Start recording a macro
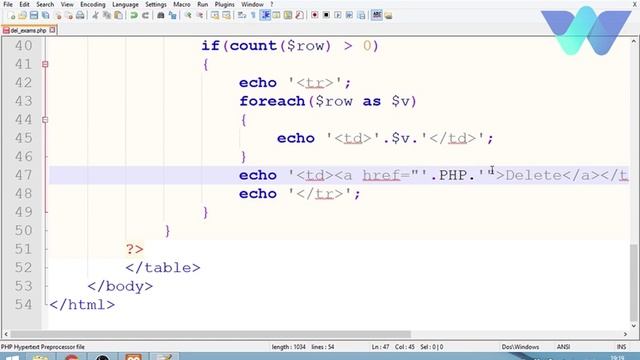640x360 pixels. [315, 16]
